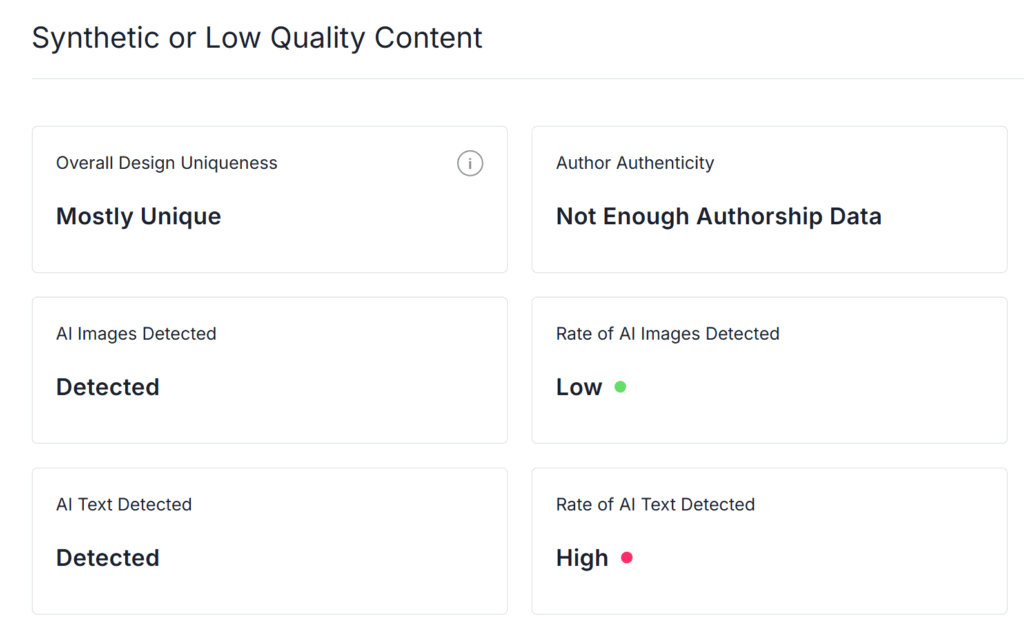Click the Low rating text
The height and width of the screenshot is (631, 1024).
click(579, 387)
